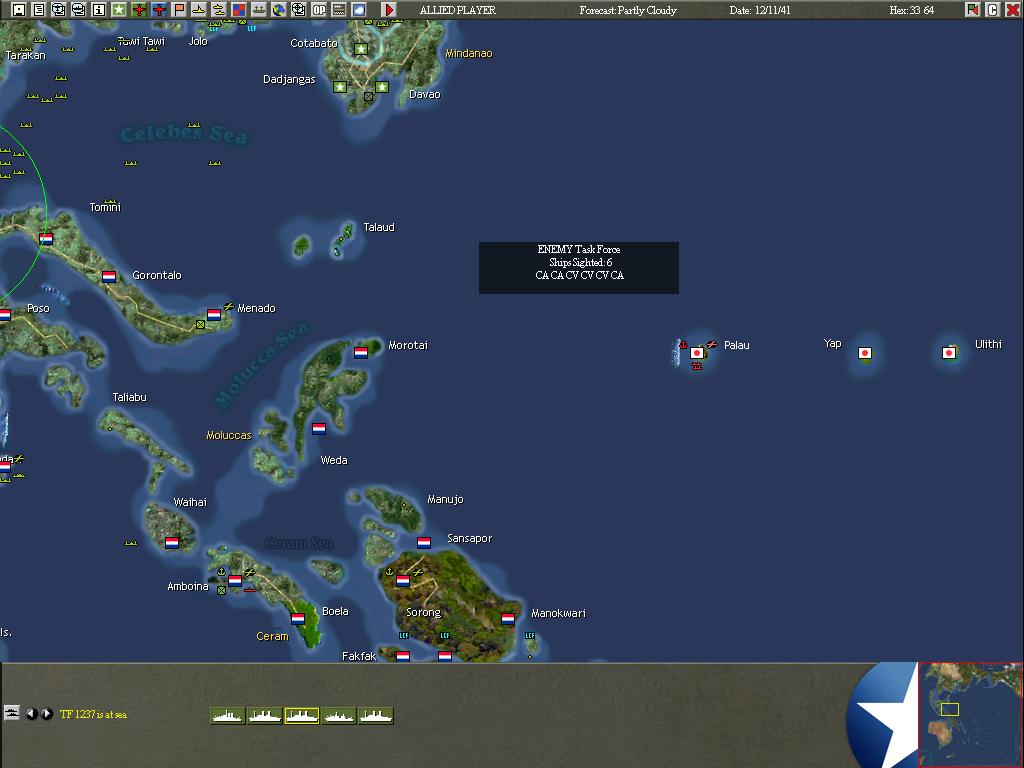
Task: Select the first ship silhouette in the bottom panel
Action: coord(228,716)
